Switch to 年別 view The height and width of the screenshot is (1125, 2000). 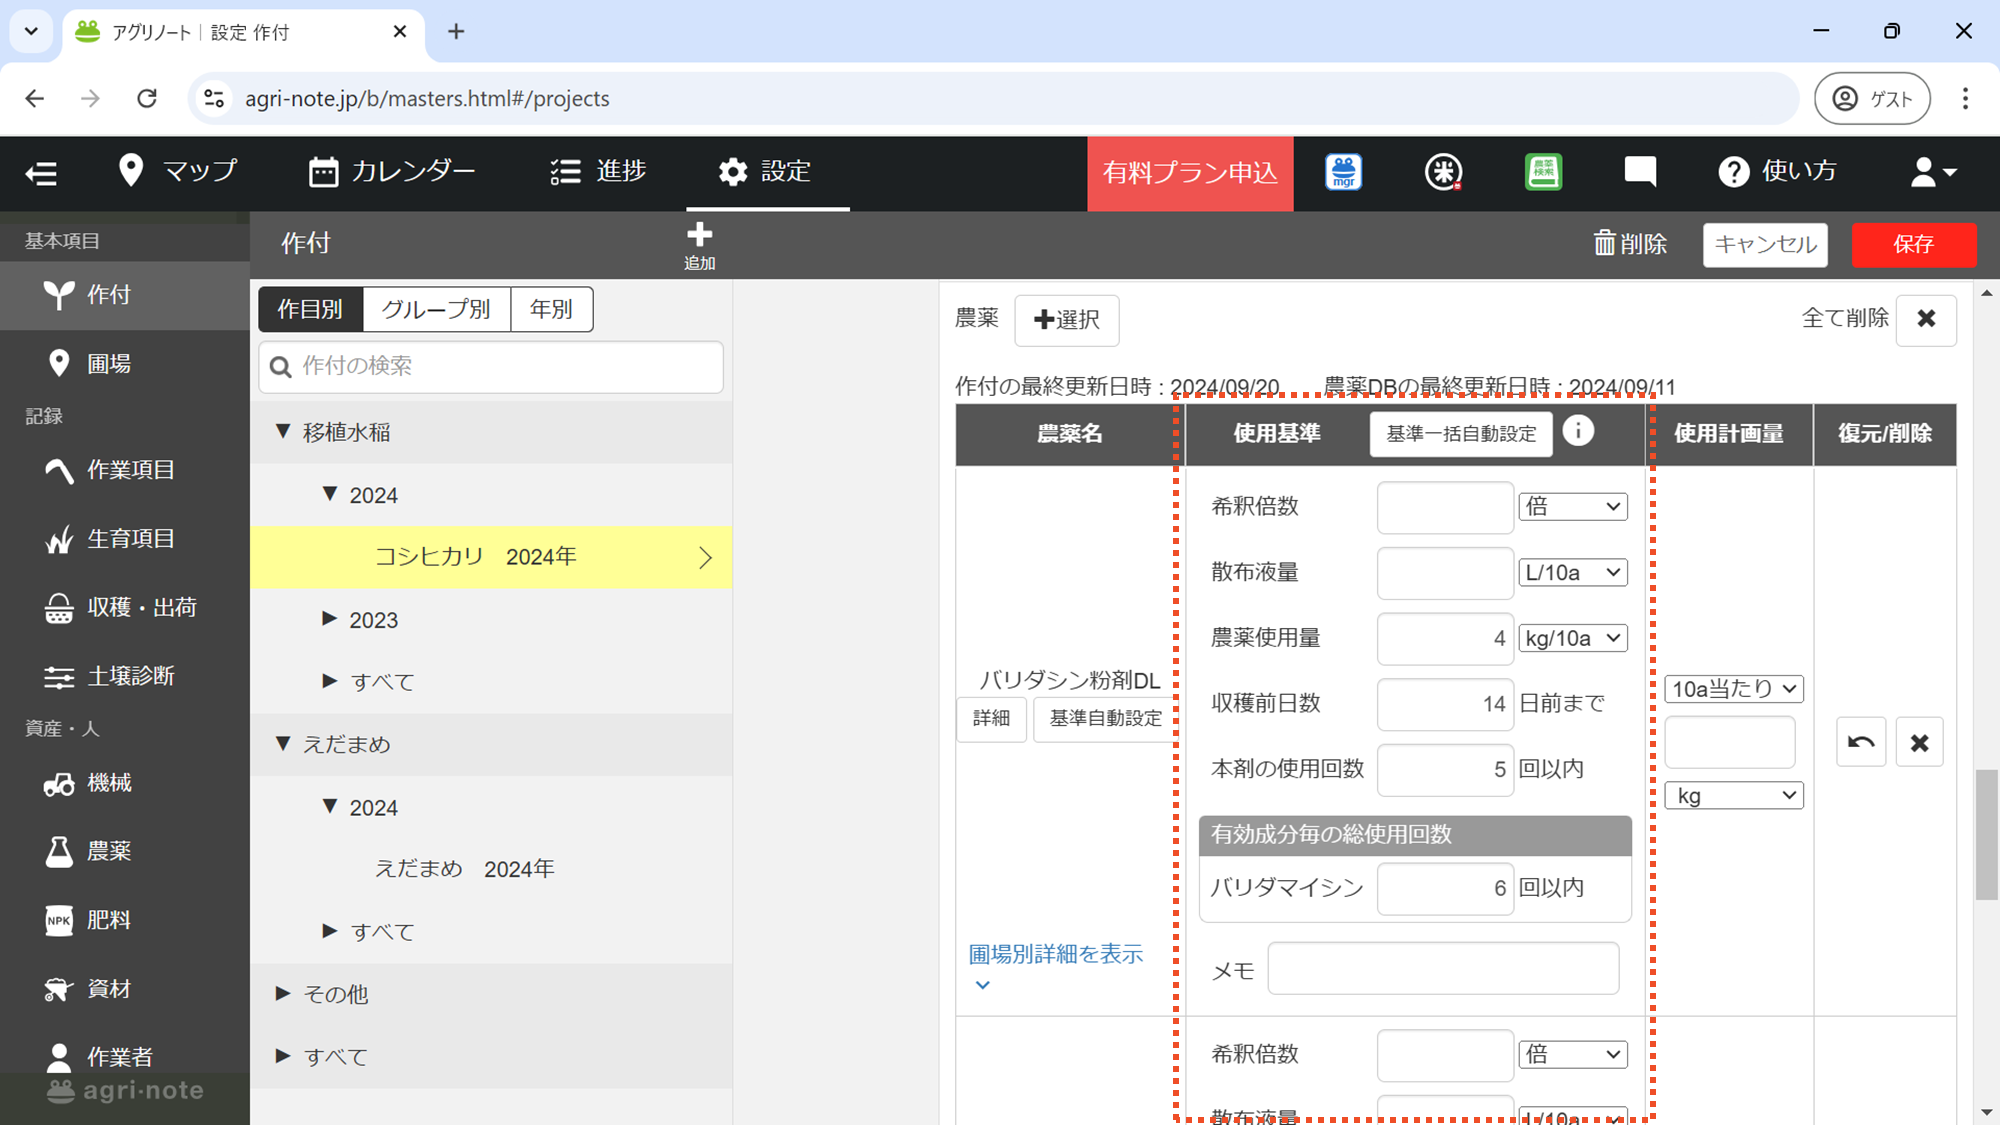click(551, 309)
